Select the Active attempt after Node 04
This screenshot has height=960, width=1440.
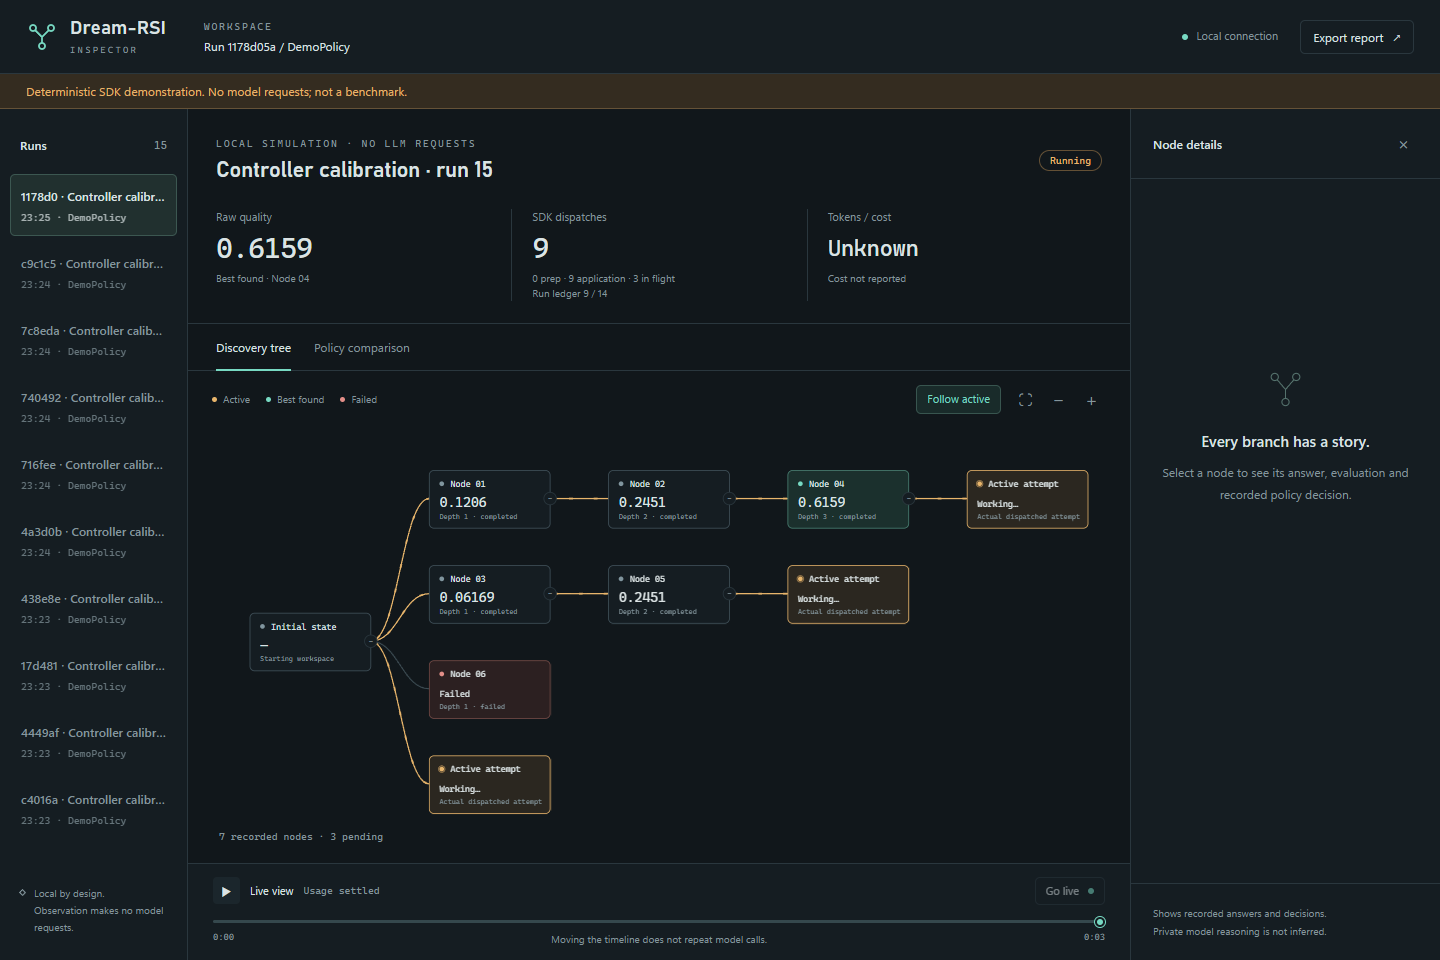1027,499
